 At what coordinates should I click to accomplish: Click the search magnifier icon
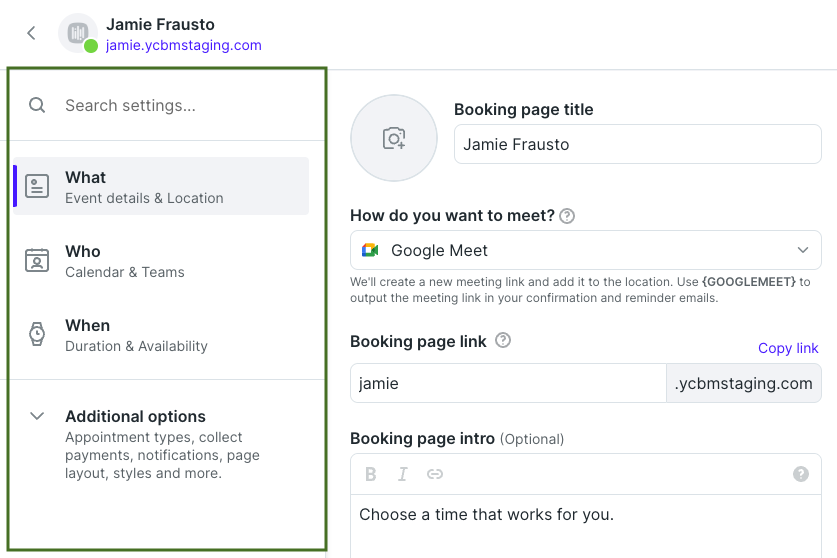[x=37, y=105]
